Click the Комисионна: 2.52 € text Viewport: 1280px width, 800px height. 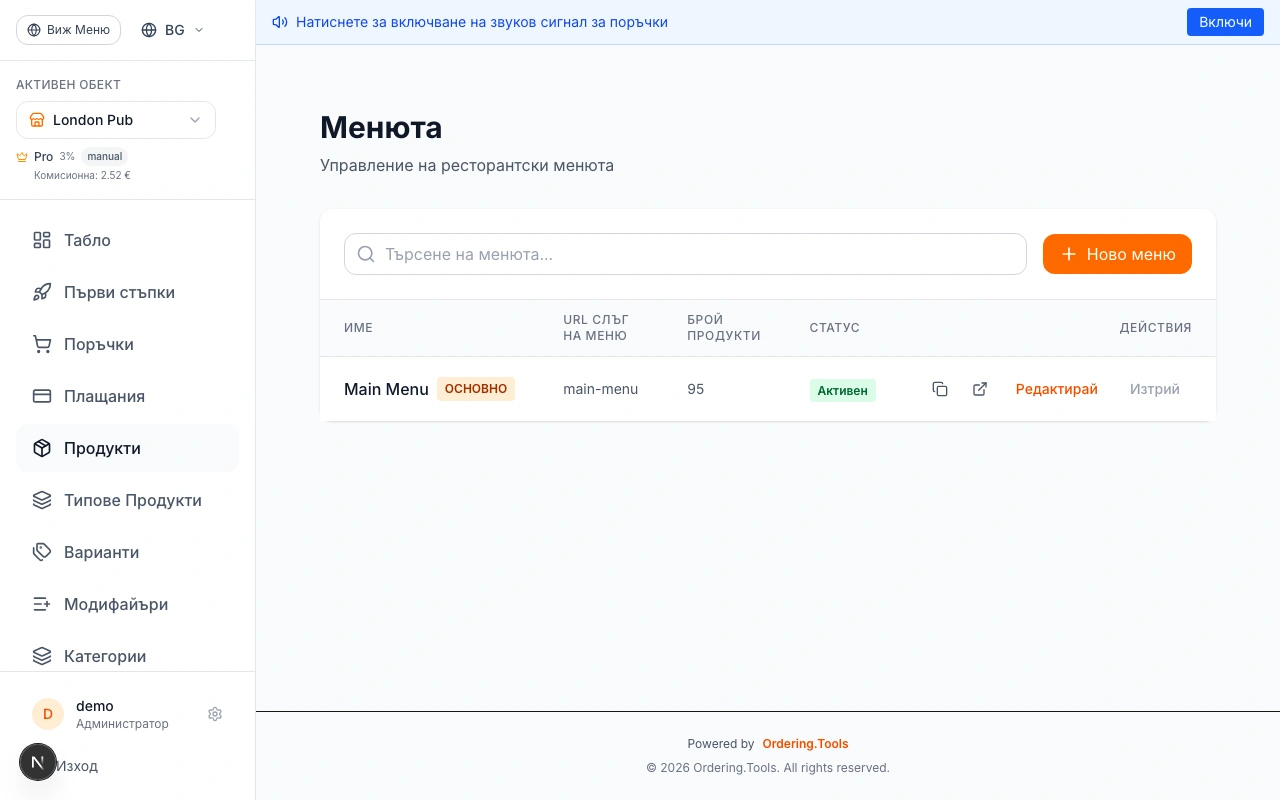point(82,175)
